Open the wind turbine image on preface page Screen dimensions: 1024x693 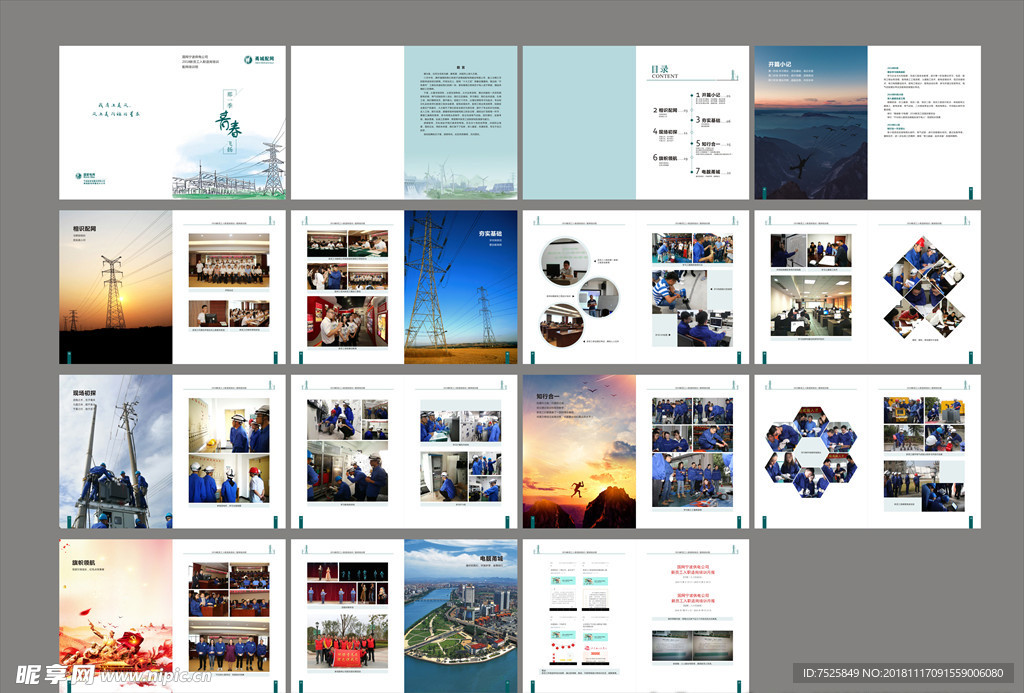pyautogui.click(x=460, y=180)
